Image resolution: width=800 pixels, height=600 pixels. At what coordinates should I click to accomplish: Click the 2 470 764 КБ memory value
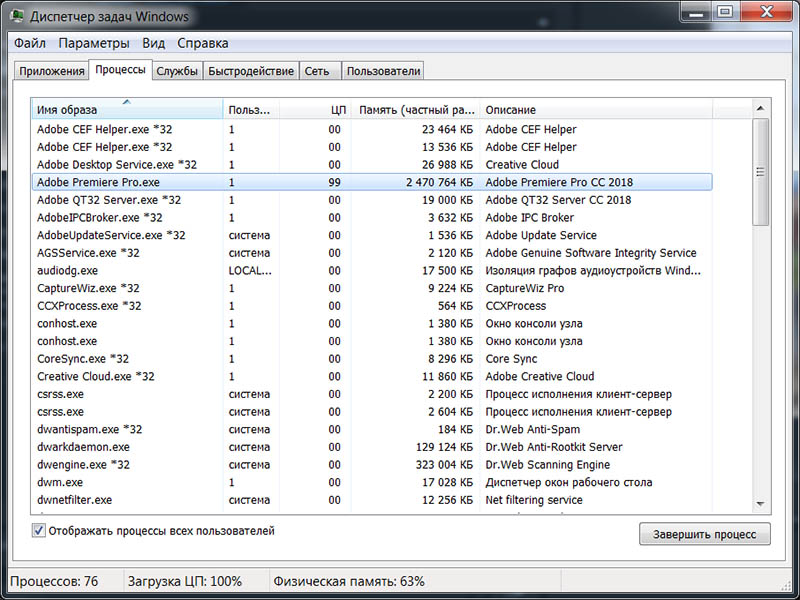[439, 182]
